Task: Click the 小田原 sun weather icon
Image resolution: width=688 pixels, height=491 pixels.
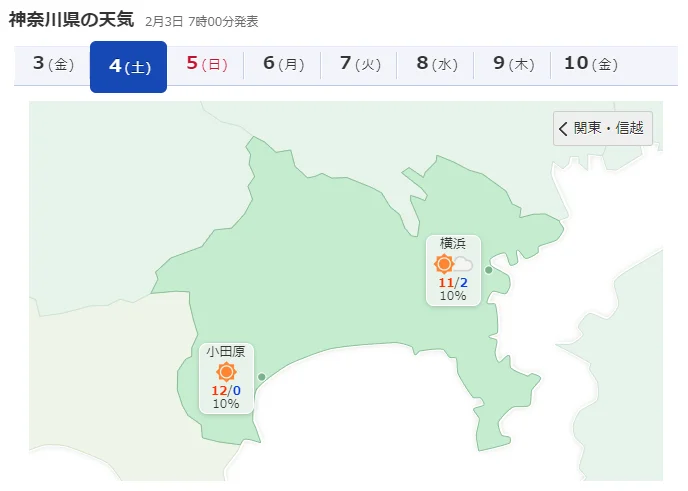Action: tap(226, 372)
